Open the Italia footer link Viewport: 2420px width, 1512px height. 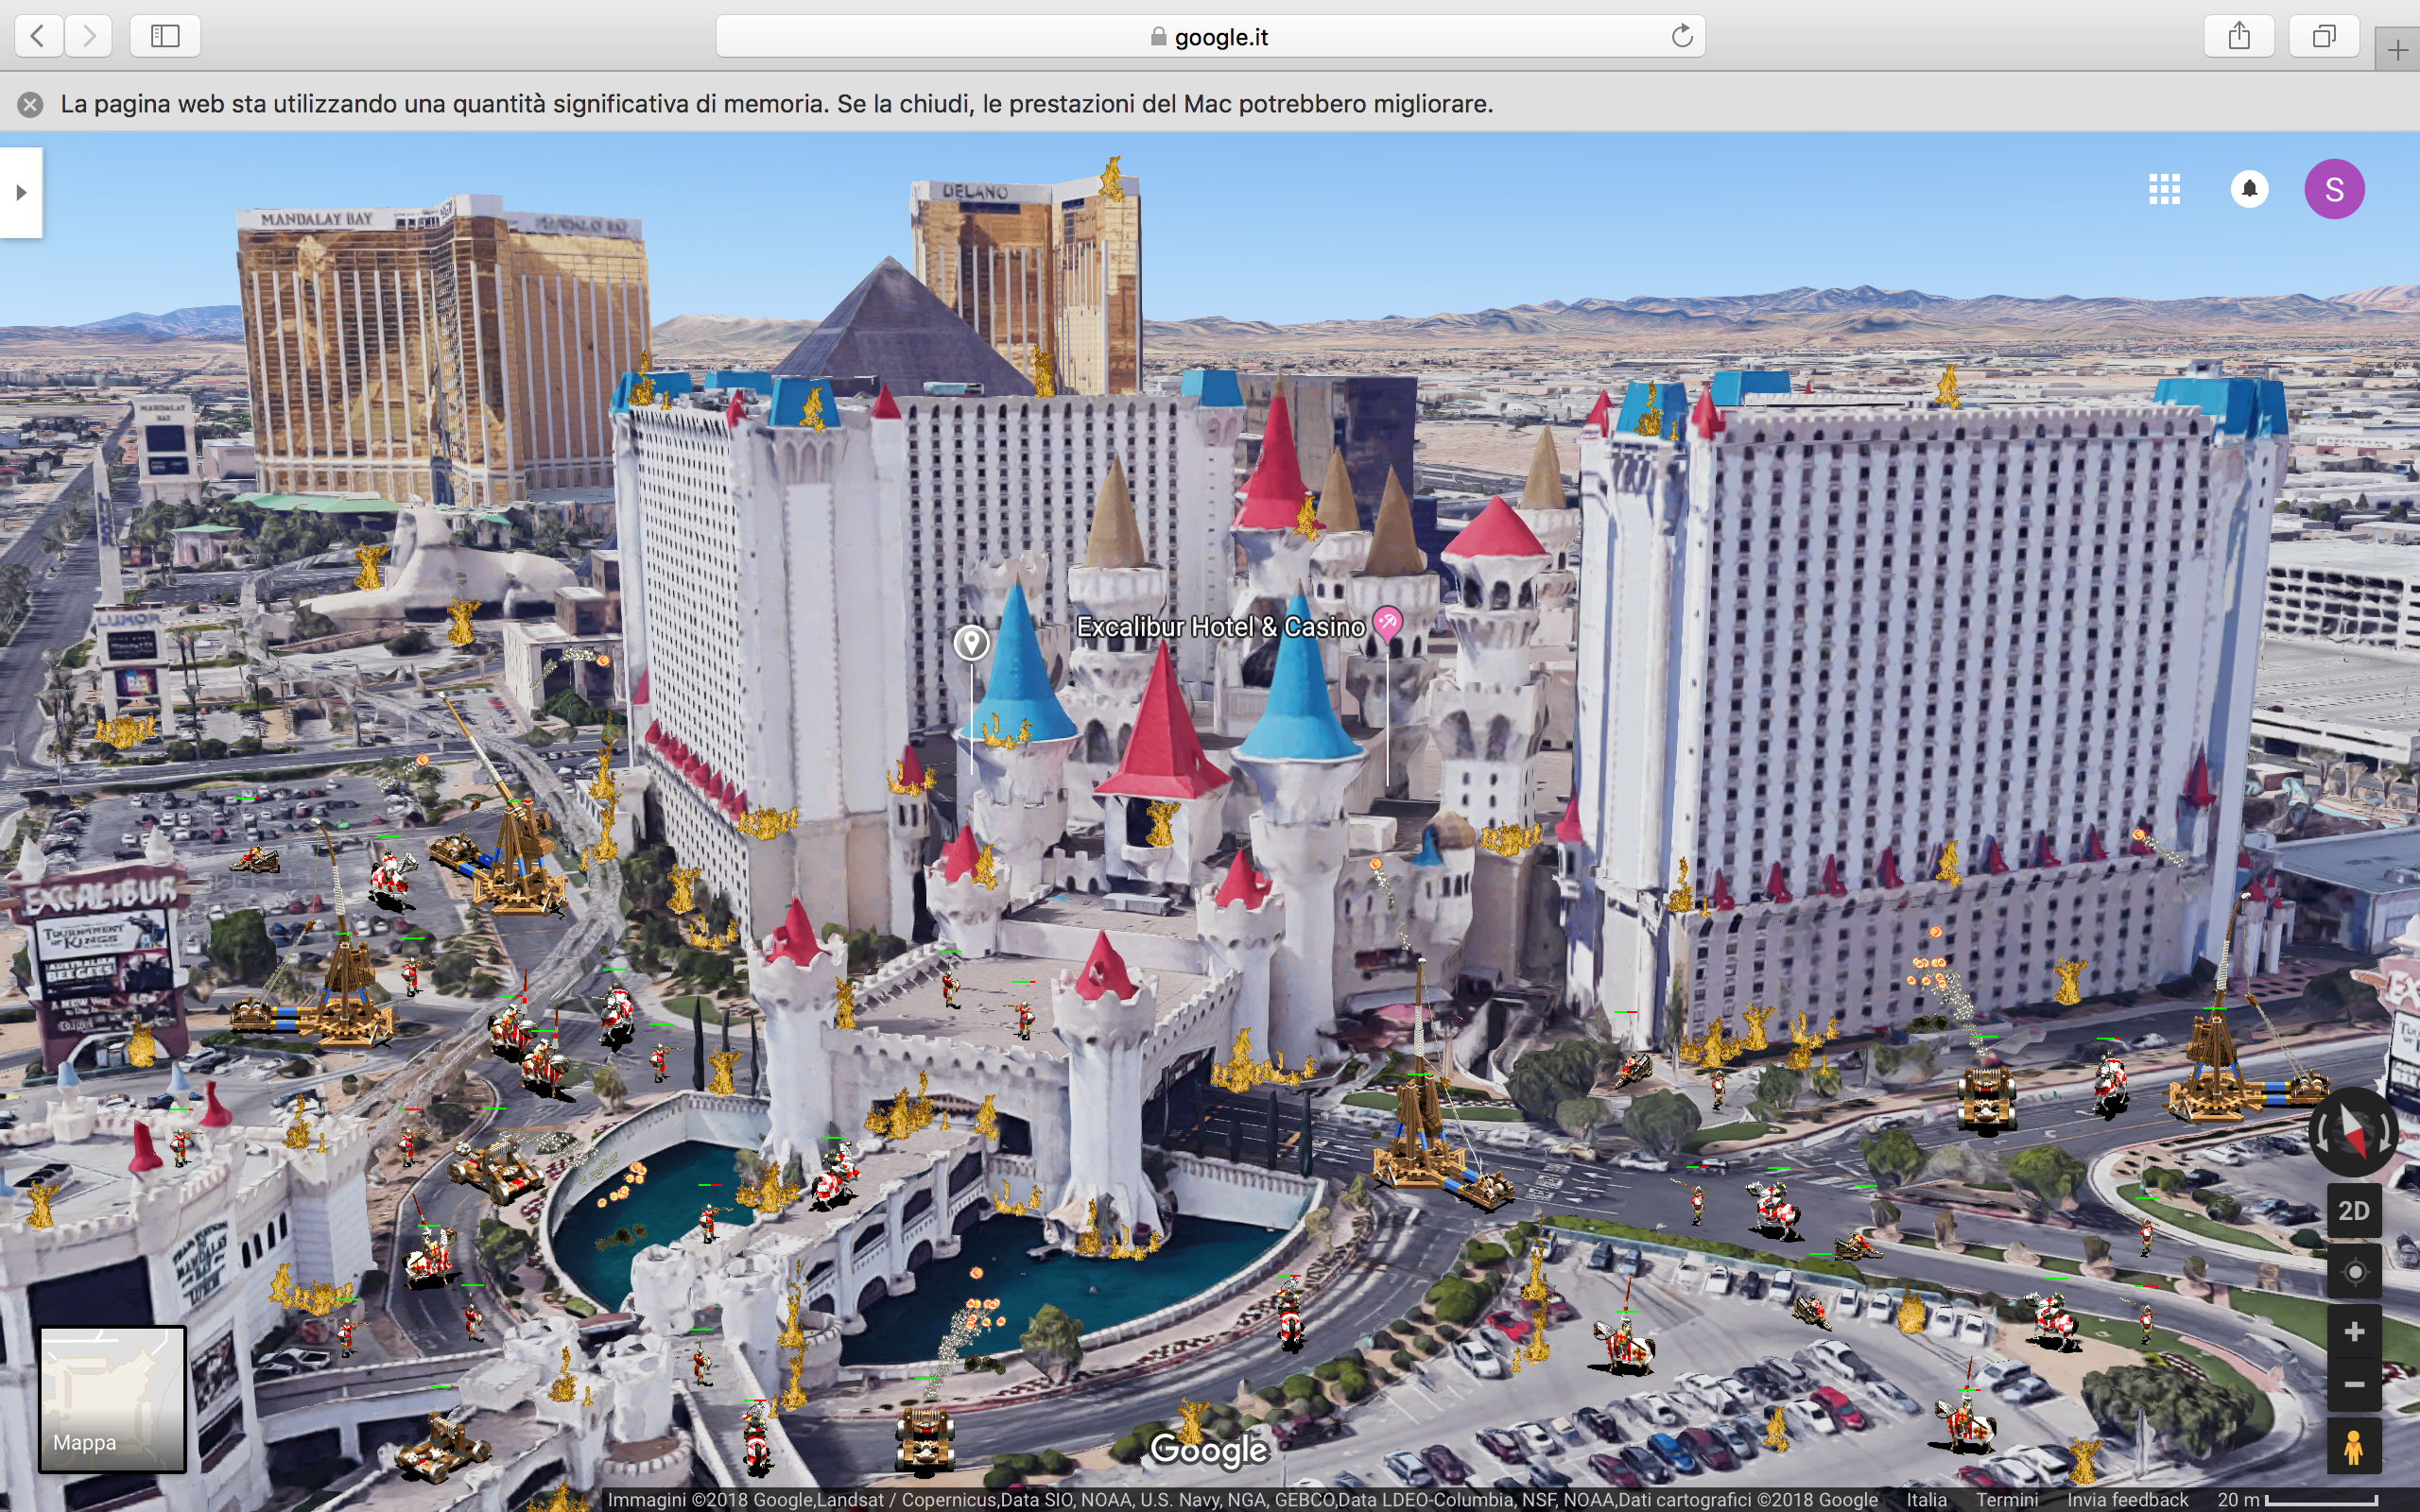1926,1499
